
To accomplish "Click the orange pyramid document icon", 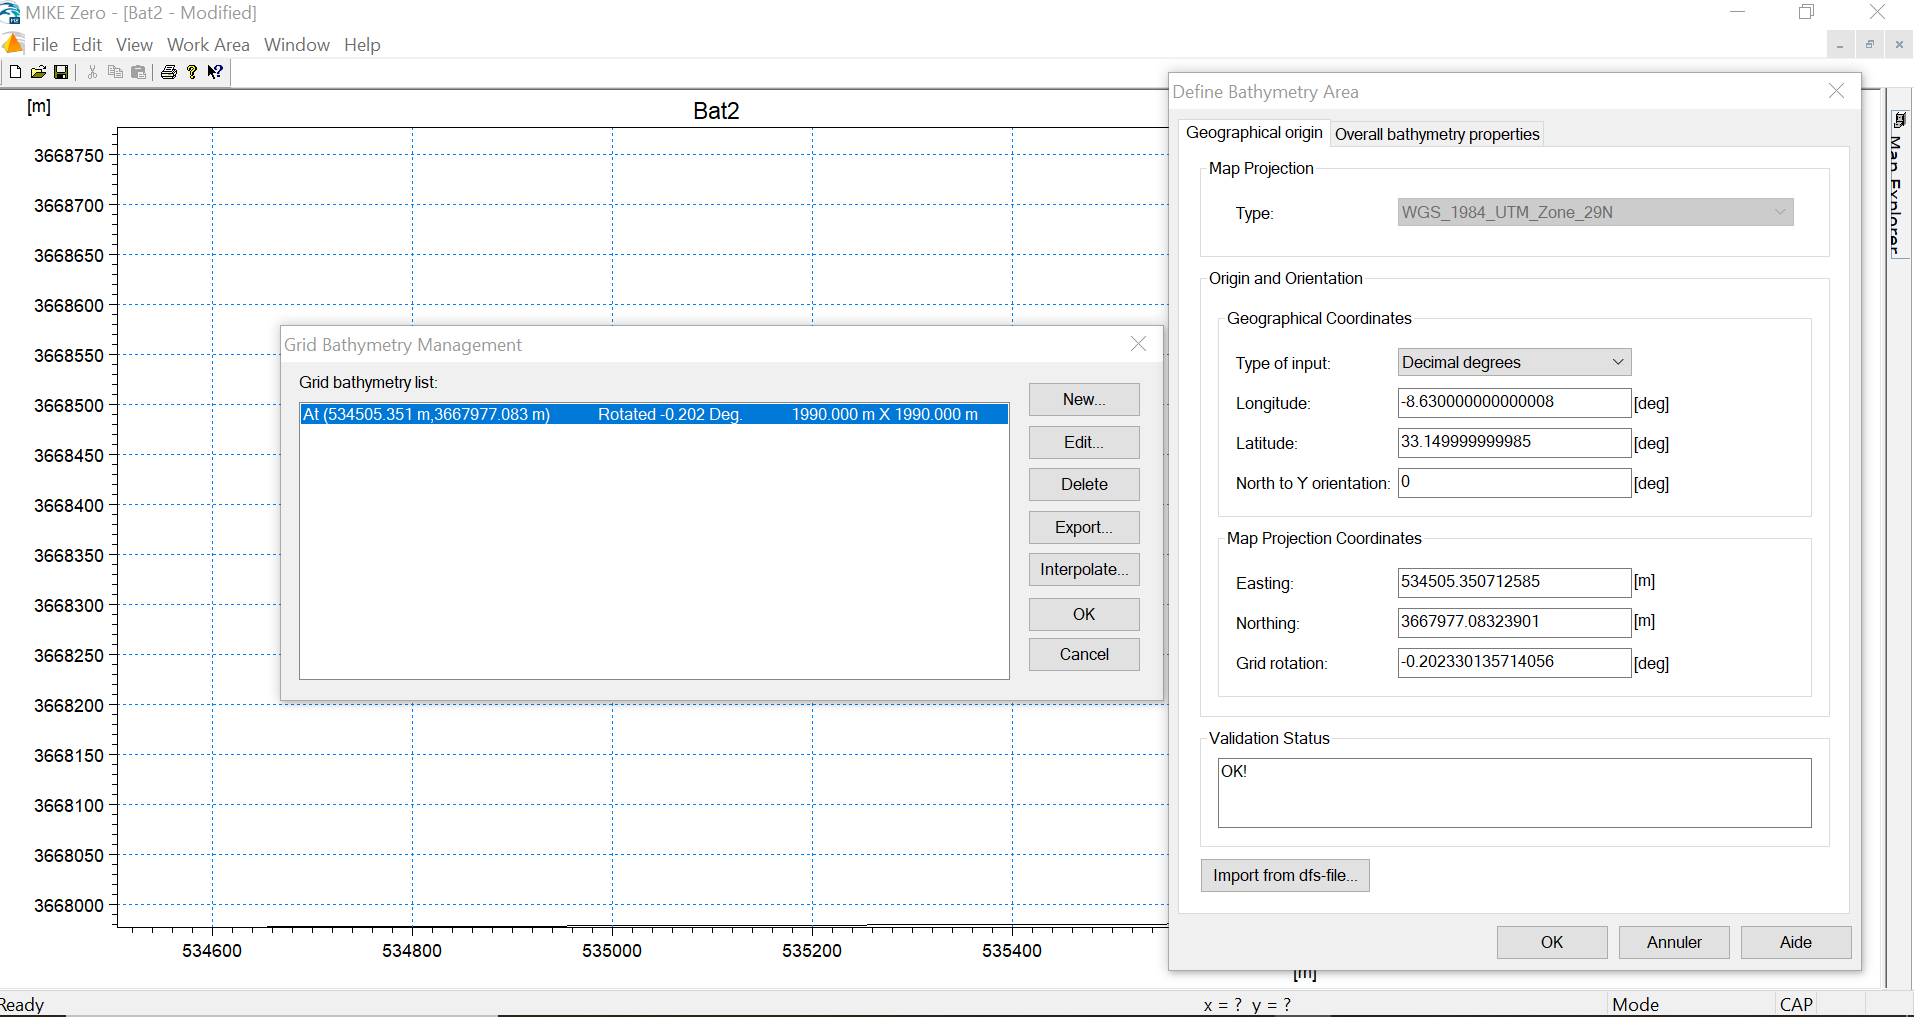I will [13, 44].
